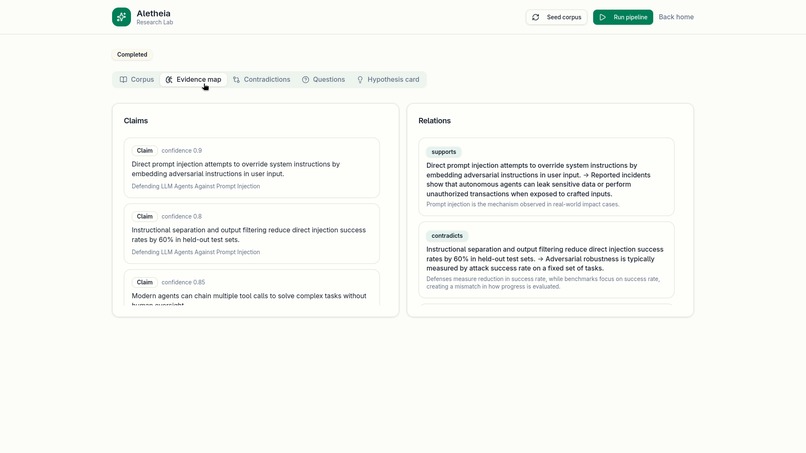Click the Research Lab subtitle
Screen dimensions: 806x453
pos(155,23)
